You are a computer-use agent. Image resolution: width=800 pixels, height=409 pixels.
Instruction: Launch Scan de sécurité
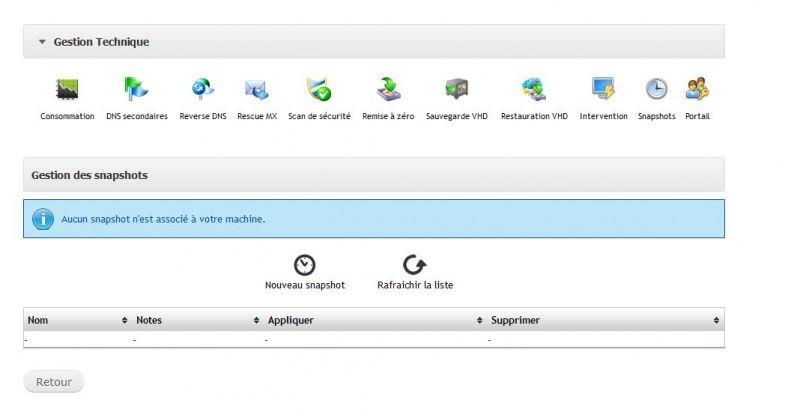point(319,91)
